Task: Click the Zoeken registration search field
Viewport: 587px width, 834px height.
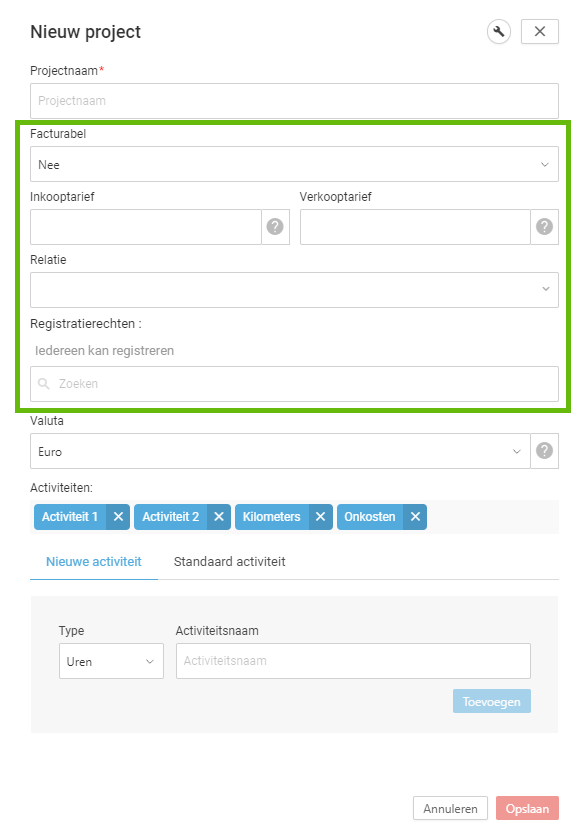Action: pos(294,383)
